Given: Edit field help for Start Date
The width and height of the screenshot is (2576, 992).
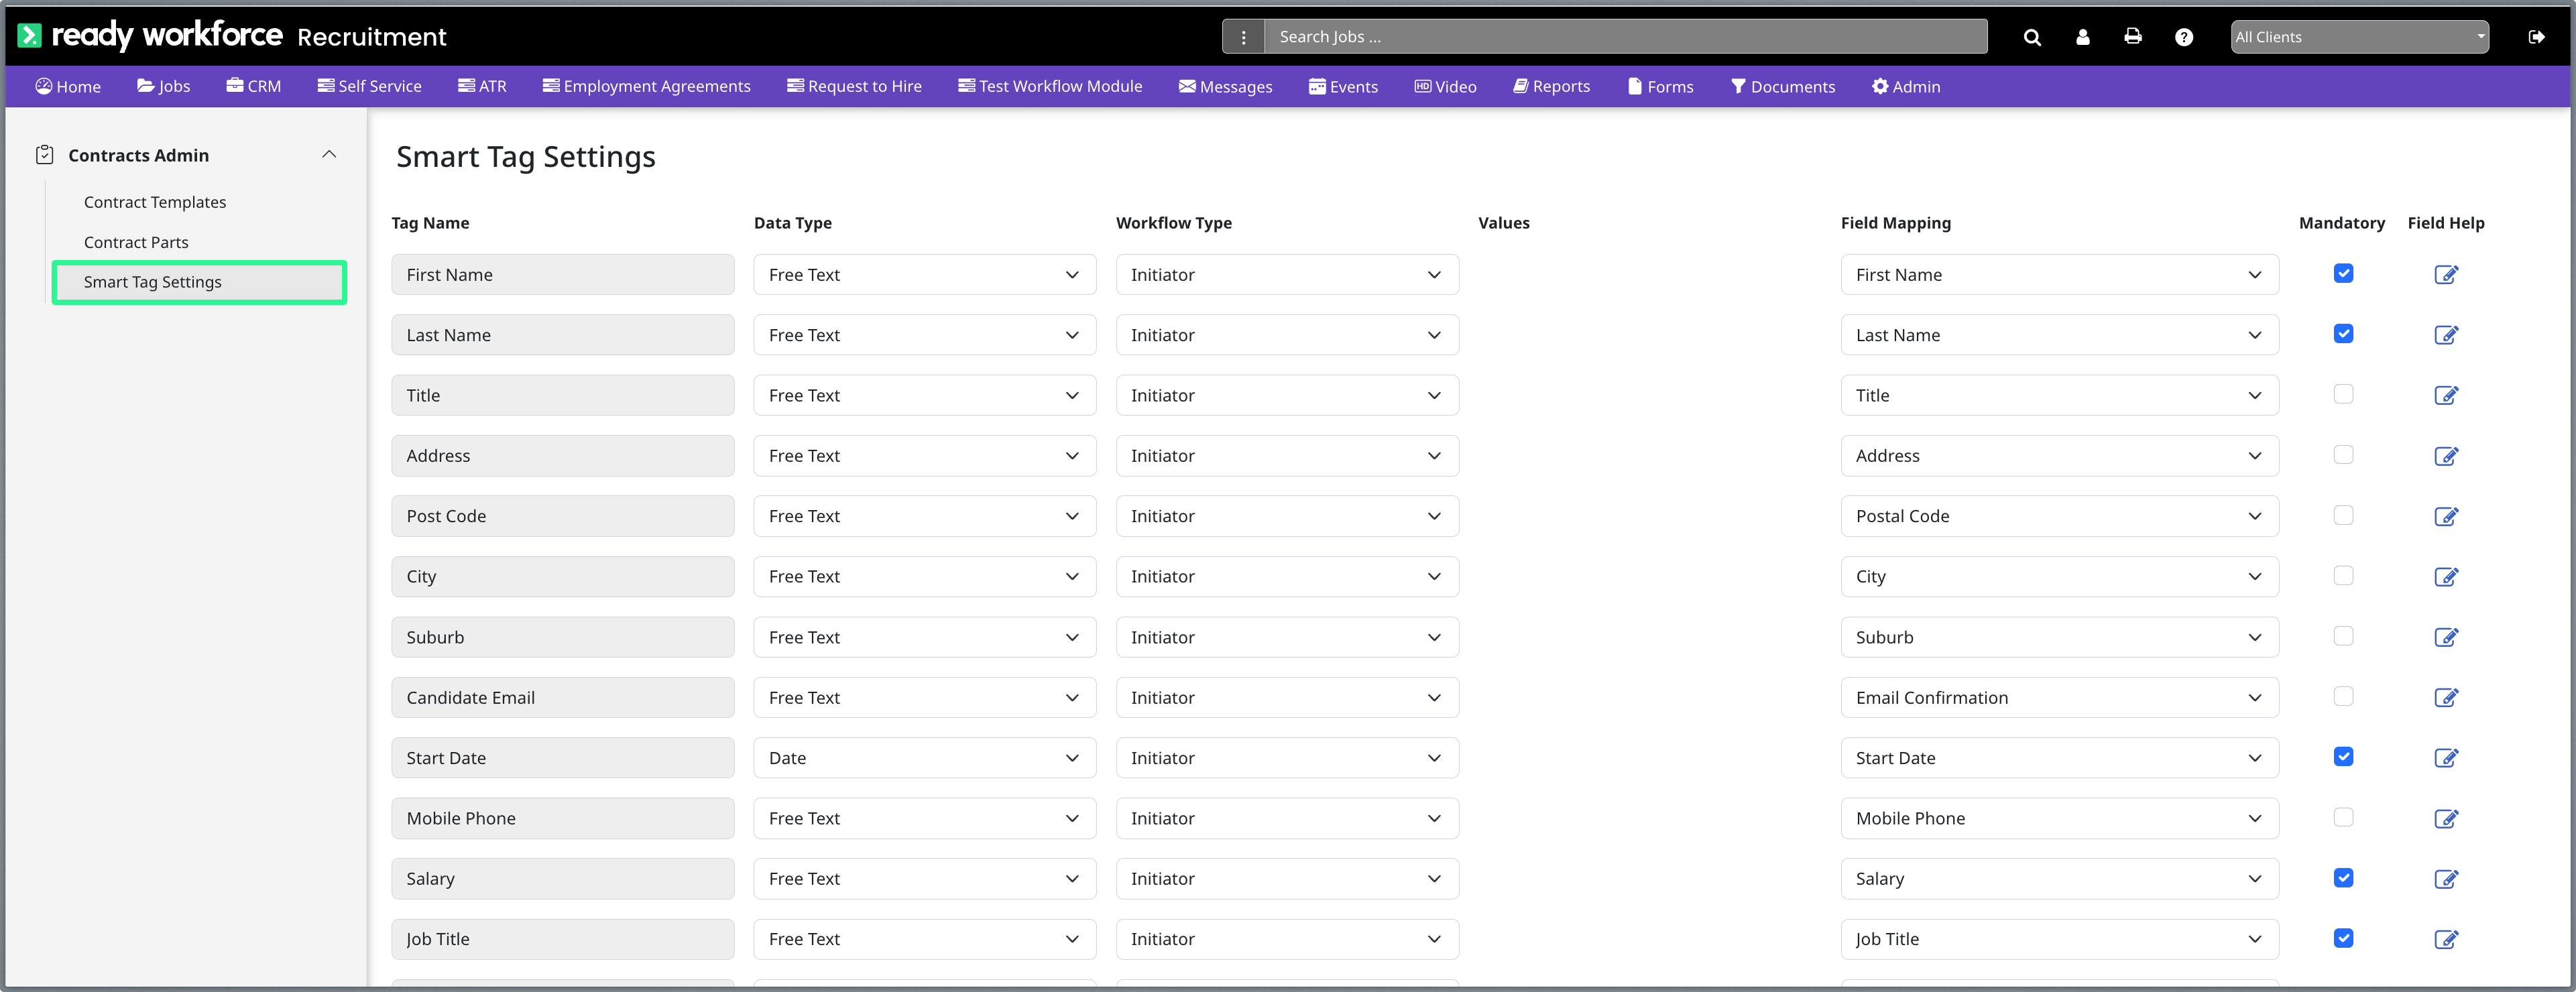Looking at the screenshot, I should click(2446, 758).
